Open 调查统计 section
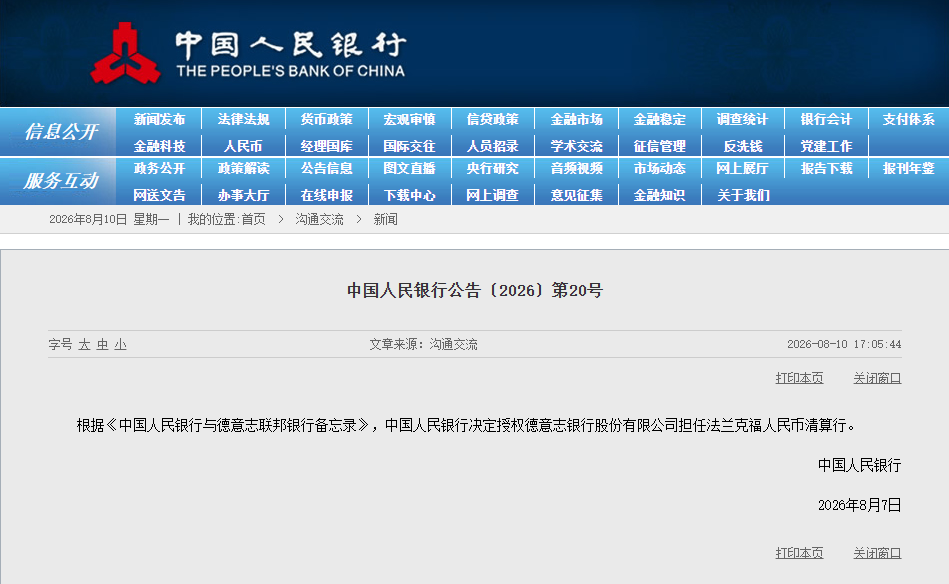Viewport: 949px width, 584px height. (x=742, y=119)
